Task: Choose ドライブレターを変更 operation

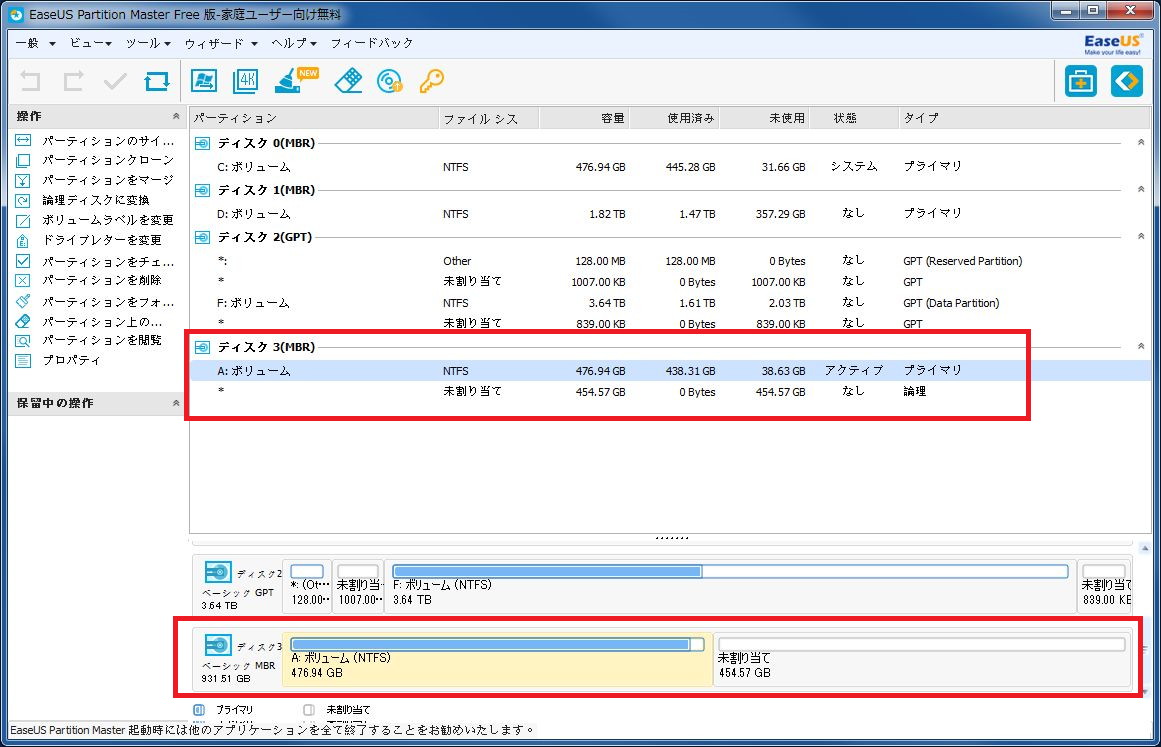Action: (101, 240)
